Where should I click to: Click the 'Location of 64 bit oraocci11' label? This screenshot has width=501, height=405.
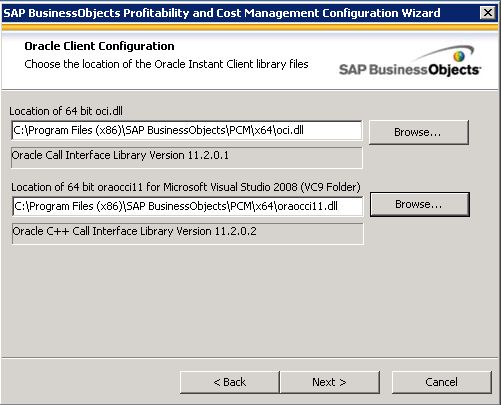[x=186, y=187]
